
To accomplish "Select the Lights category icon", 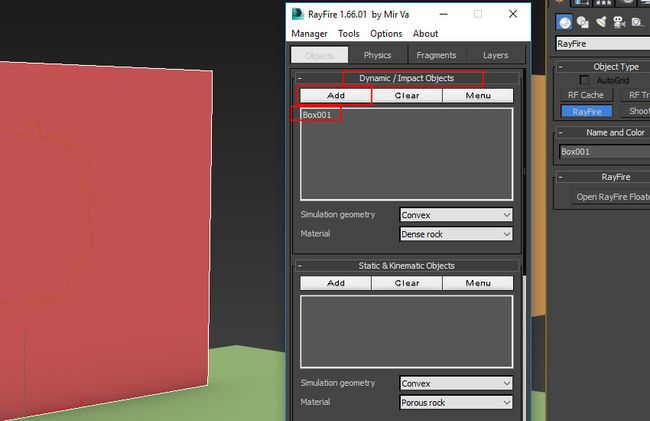I will click(x=601, y=22).
